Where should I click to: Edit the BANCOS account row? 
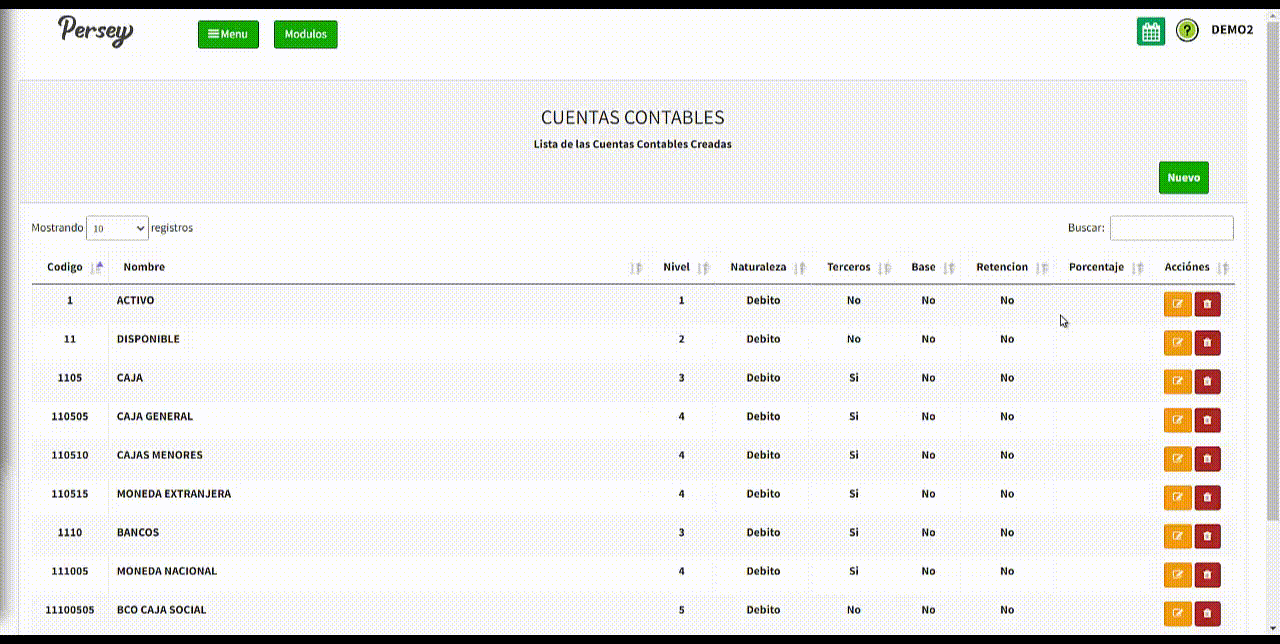pos(1177,536)
